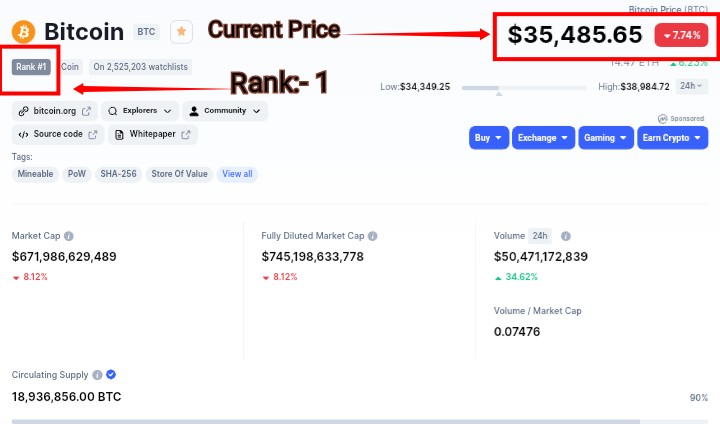
Task: Click the Circulating Supply info icon
Action: tap(97, 375)
